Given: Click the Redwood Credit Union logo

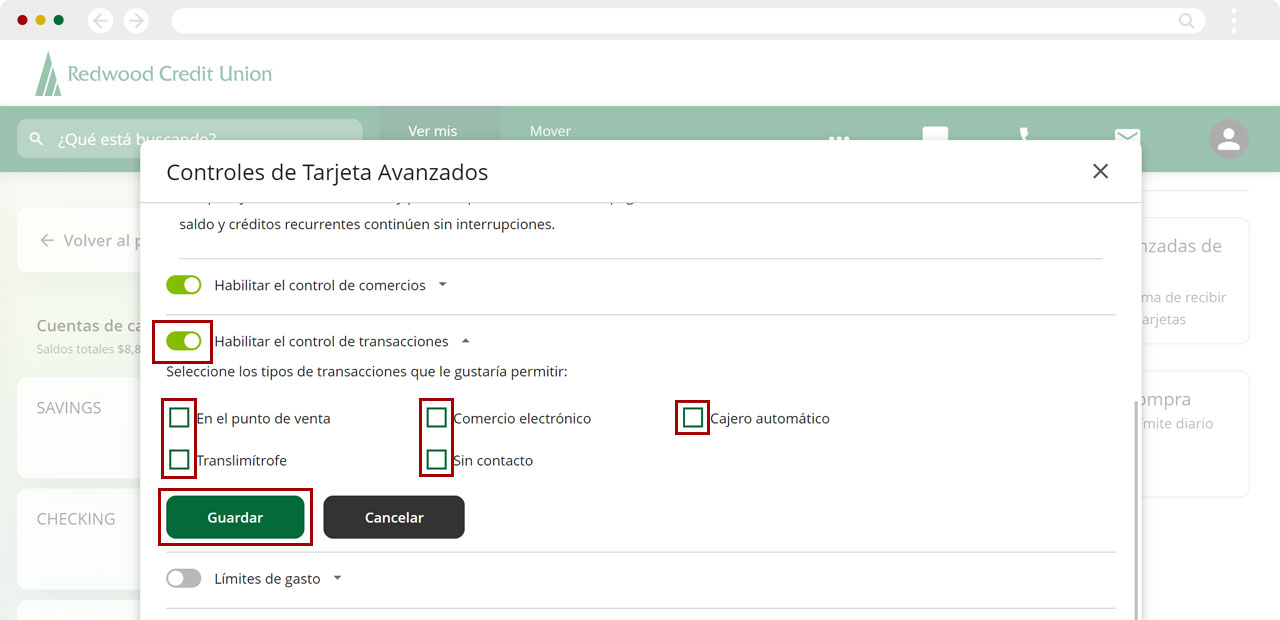Looking at the screenshot, I should pyautogui.click(x=153, y=74).
